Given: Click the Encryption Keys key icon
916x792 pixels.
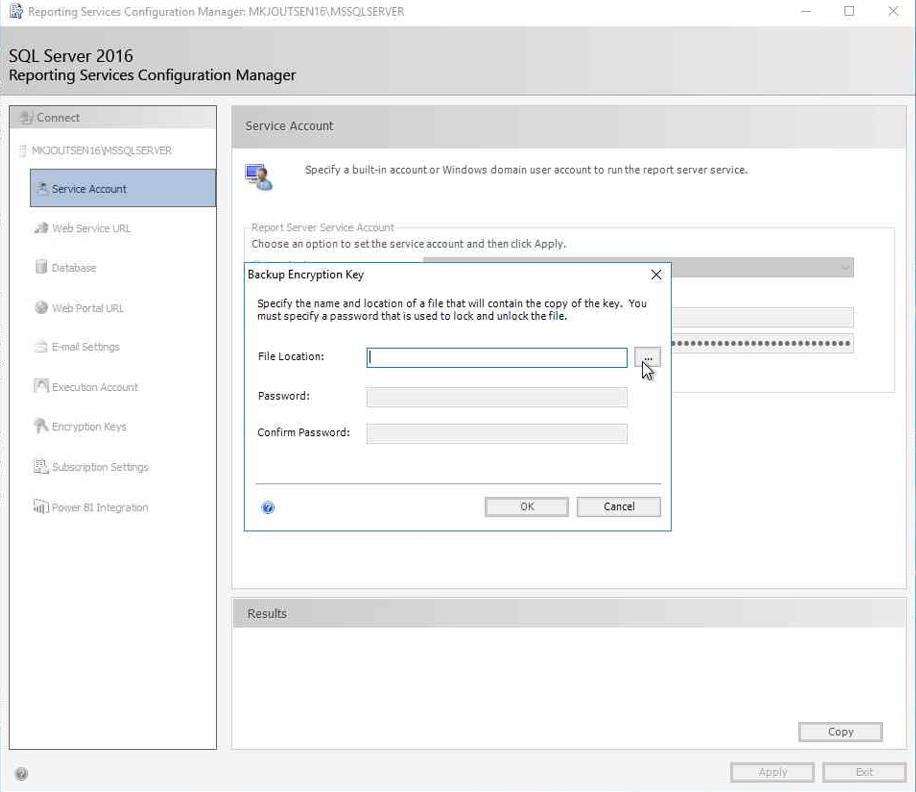Looking at the screenshot, I should tap(41, 426).
